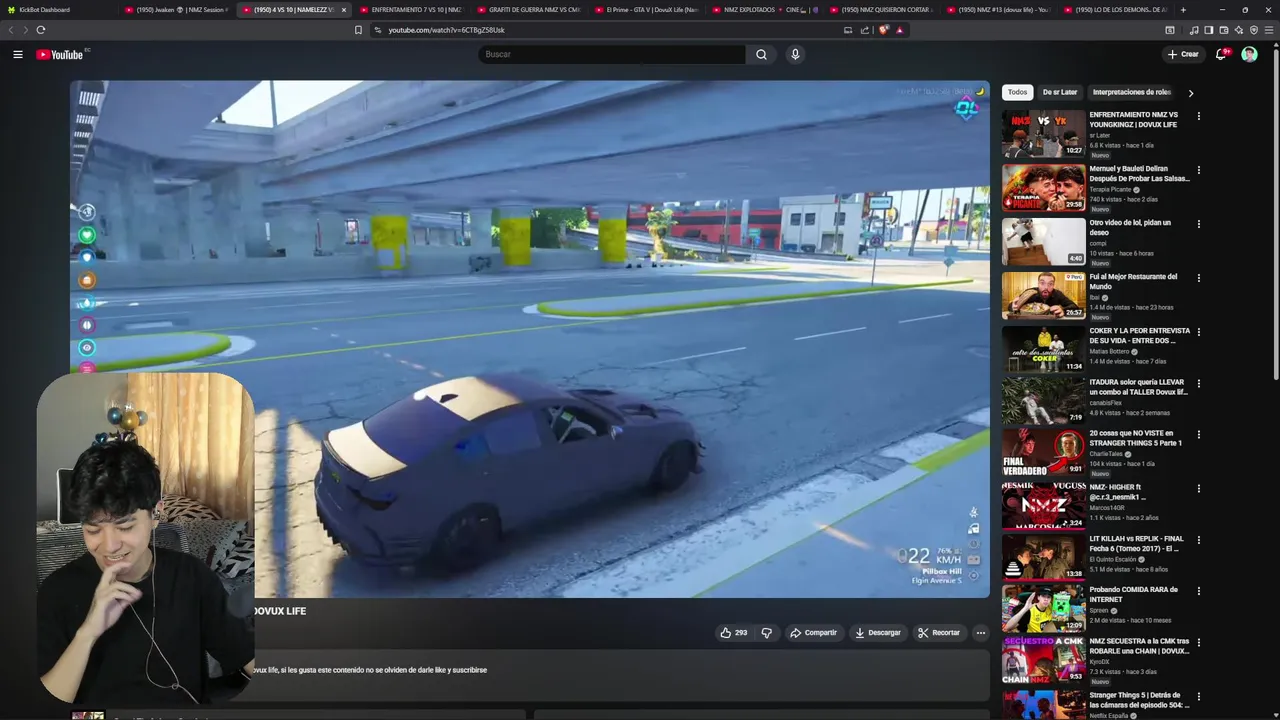
Task: Start voice search with the microphone icon
Action: coord(795,54)
